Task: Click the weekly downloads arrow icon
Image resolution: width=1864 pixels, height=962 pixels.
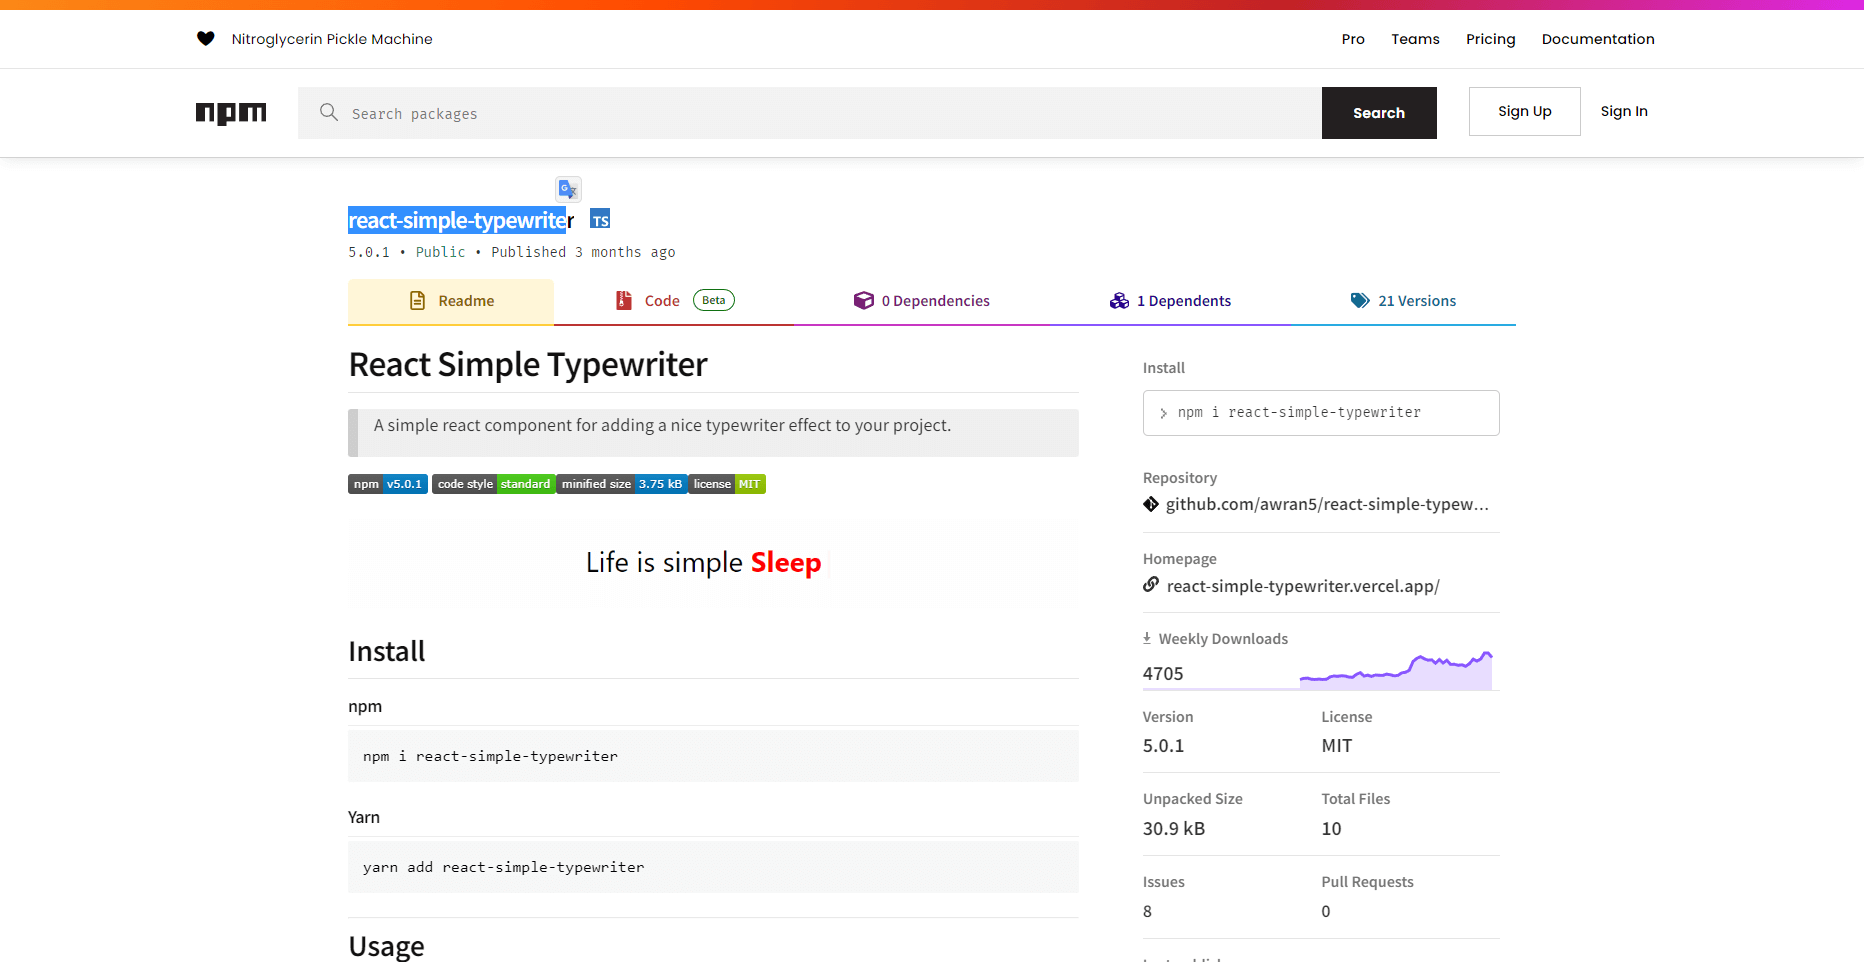Action: click(x=1147, y=638)
